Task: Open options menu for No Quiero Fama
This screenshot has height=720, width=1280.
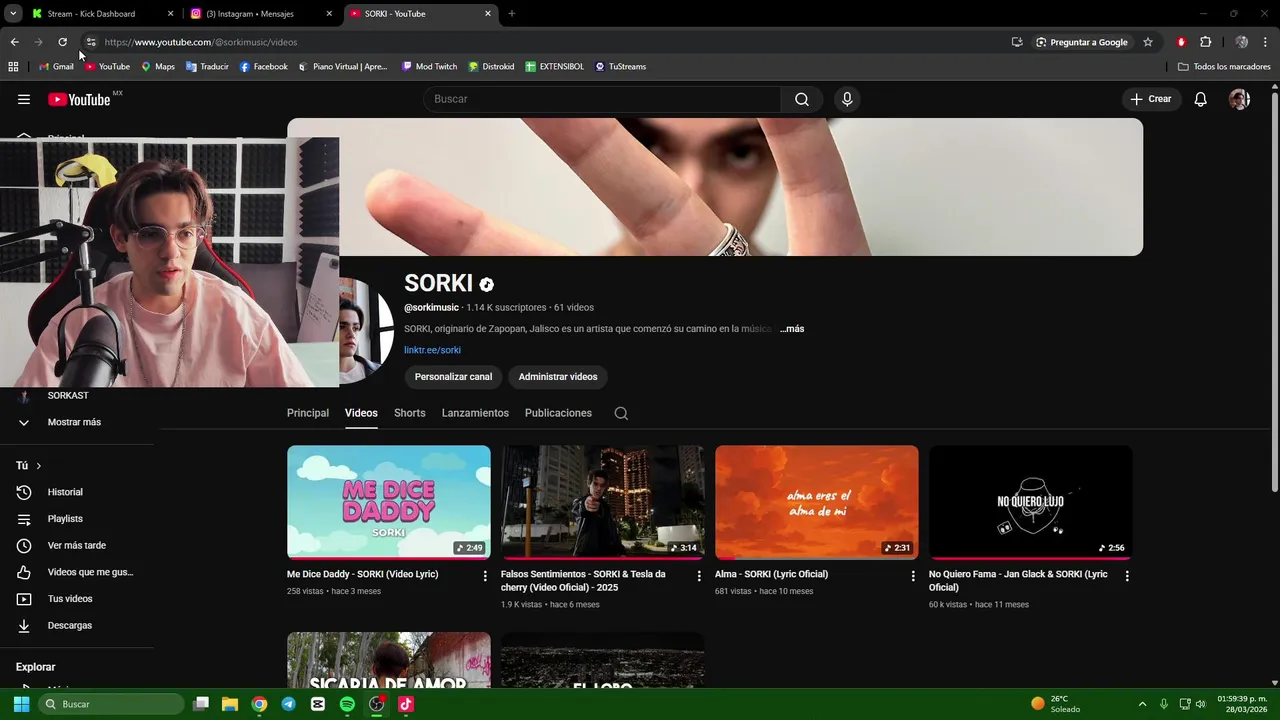Action: pos(1127,576)
